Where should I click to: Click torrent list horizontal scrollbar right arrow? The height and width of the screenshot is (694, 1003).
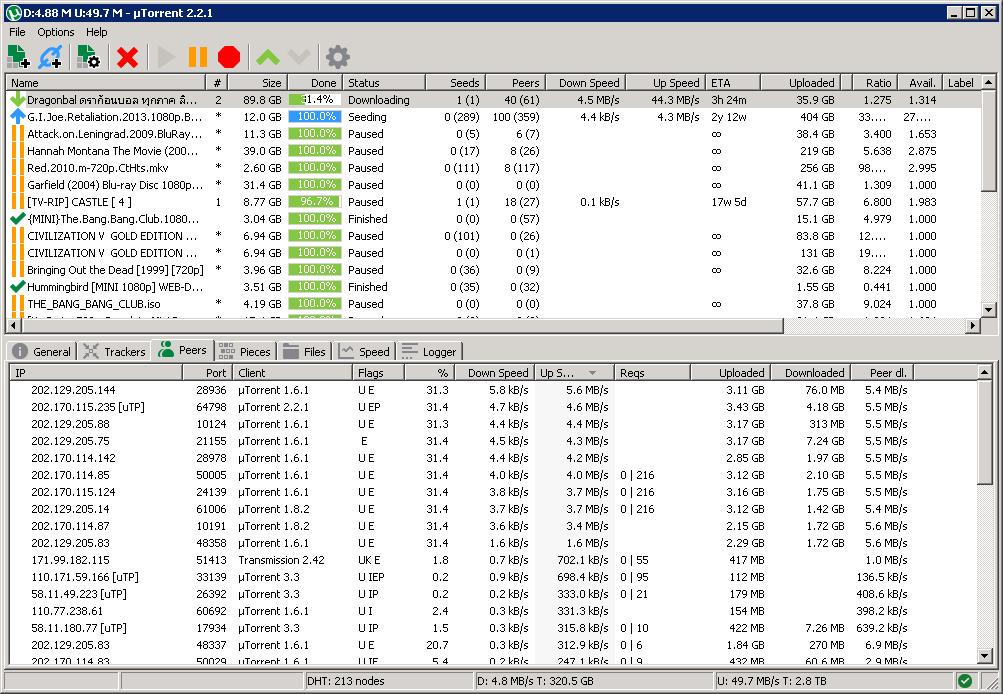[972, 326]
